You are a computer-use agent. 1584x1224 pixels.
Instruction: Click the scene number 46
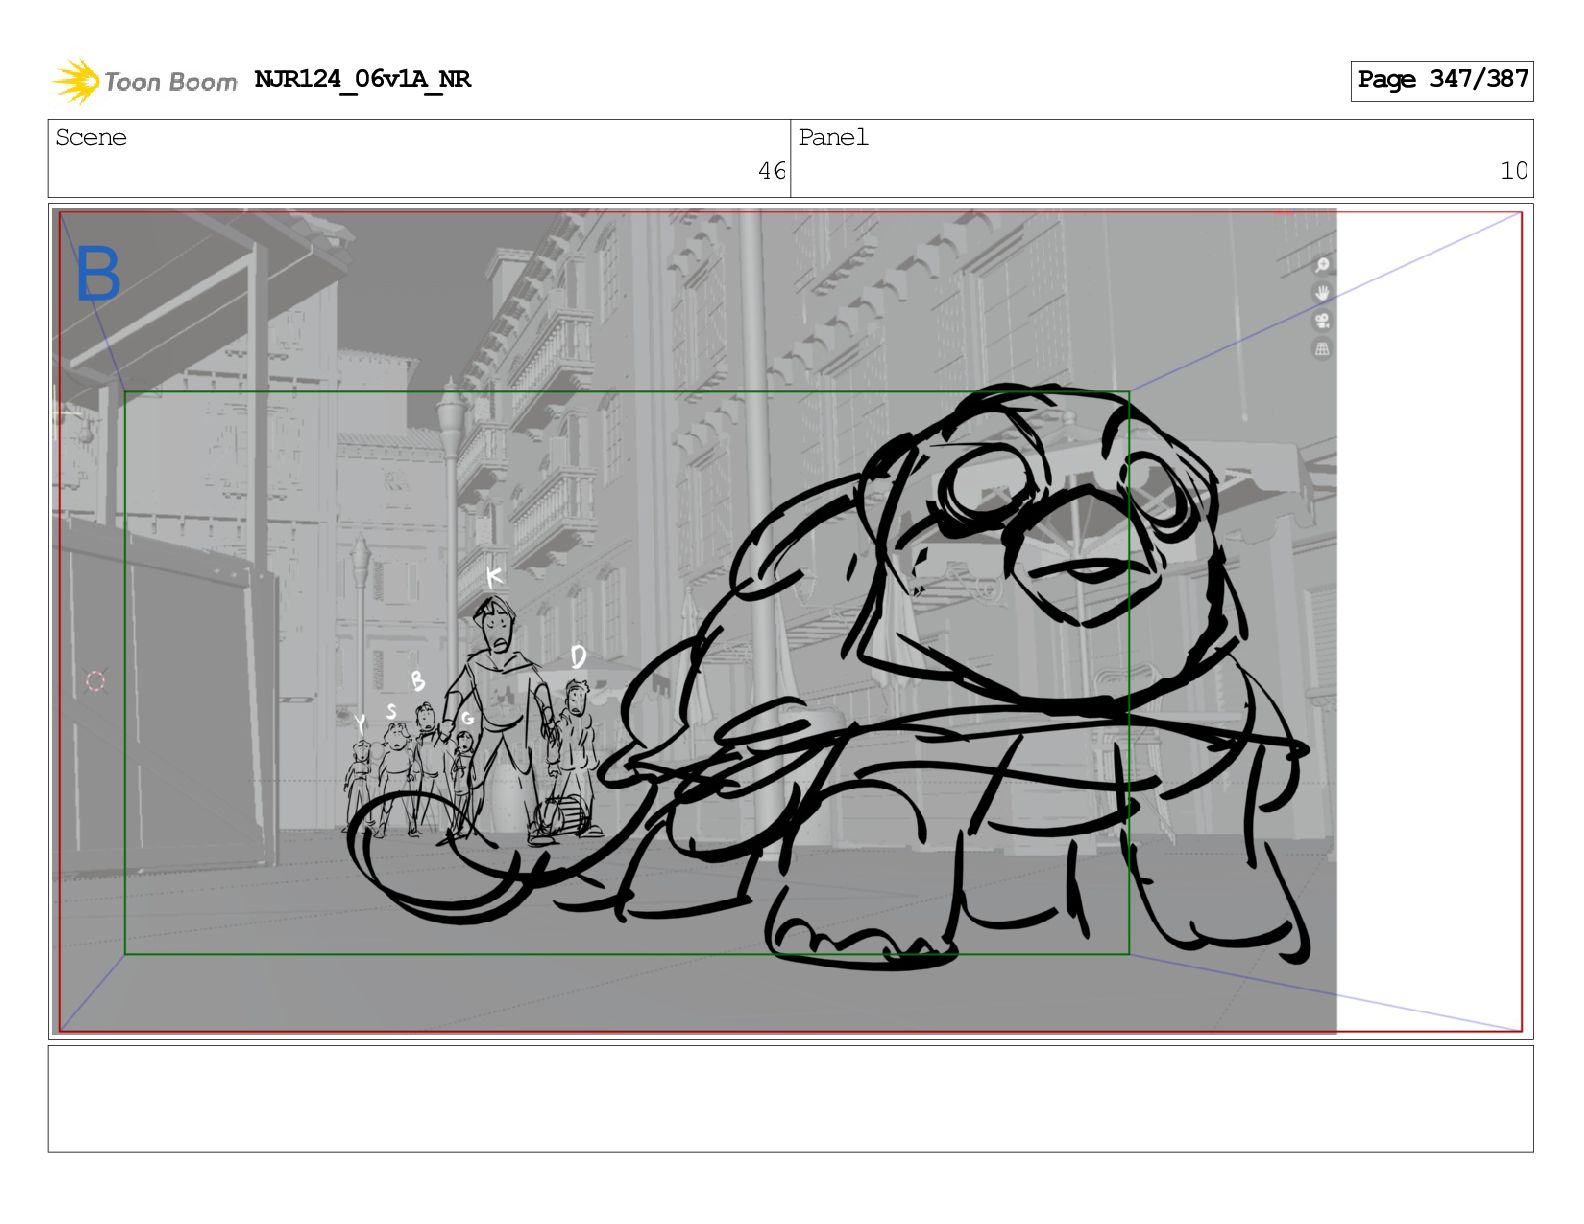(x=772, y=171)
